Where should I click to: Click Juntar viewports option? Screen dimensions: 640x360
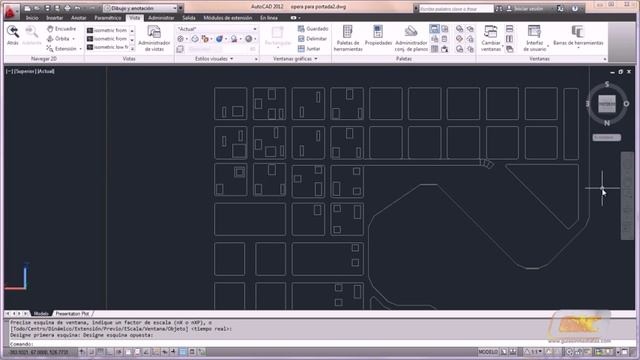[x=309, y=49]
